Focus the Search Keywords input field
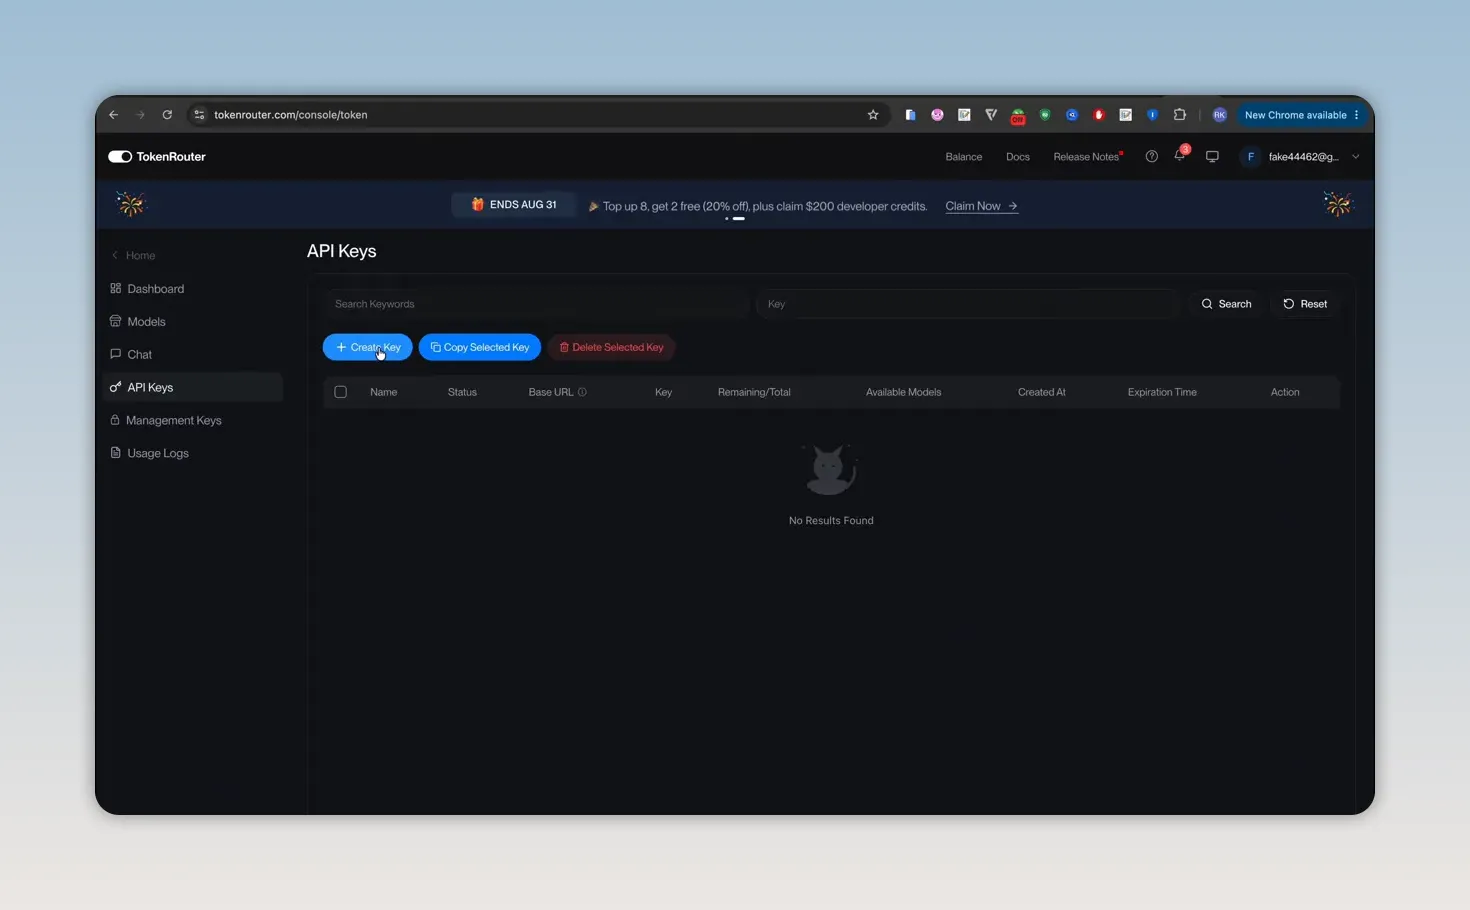This screenshot has height=910, width=1470. (x=536, y=304)
